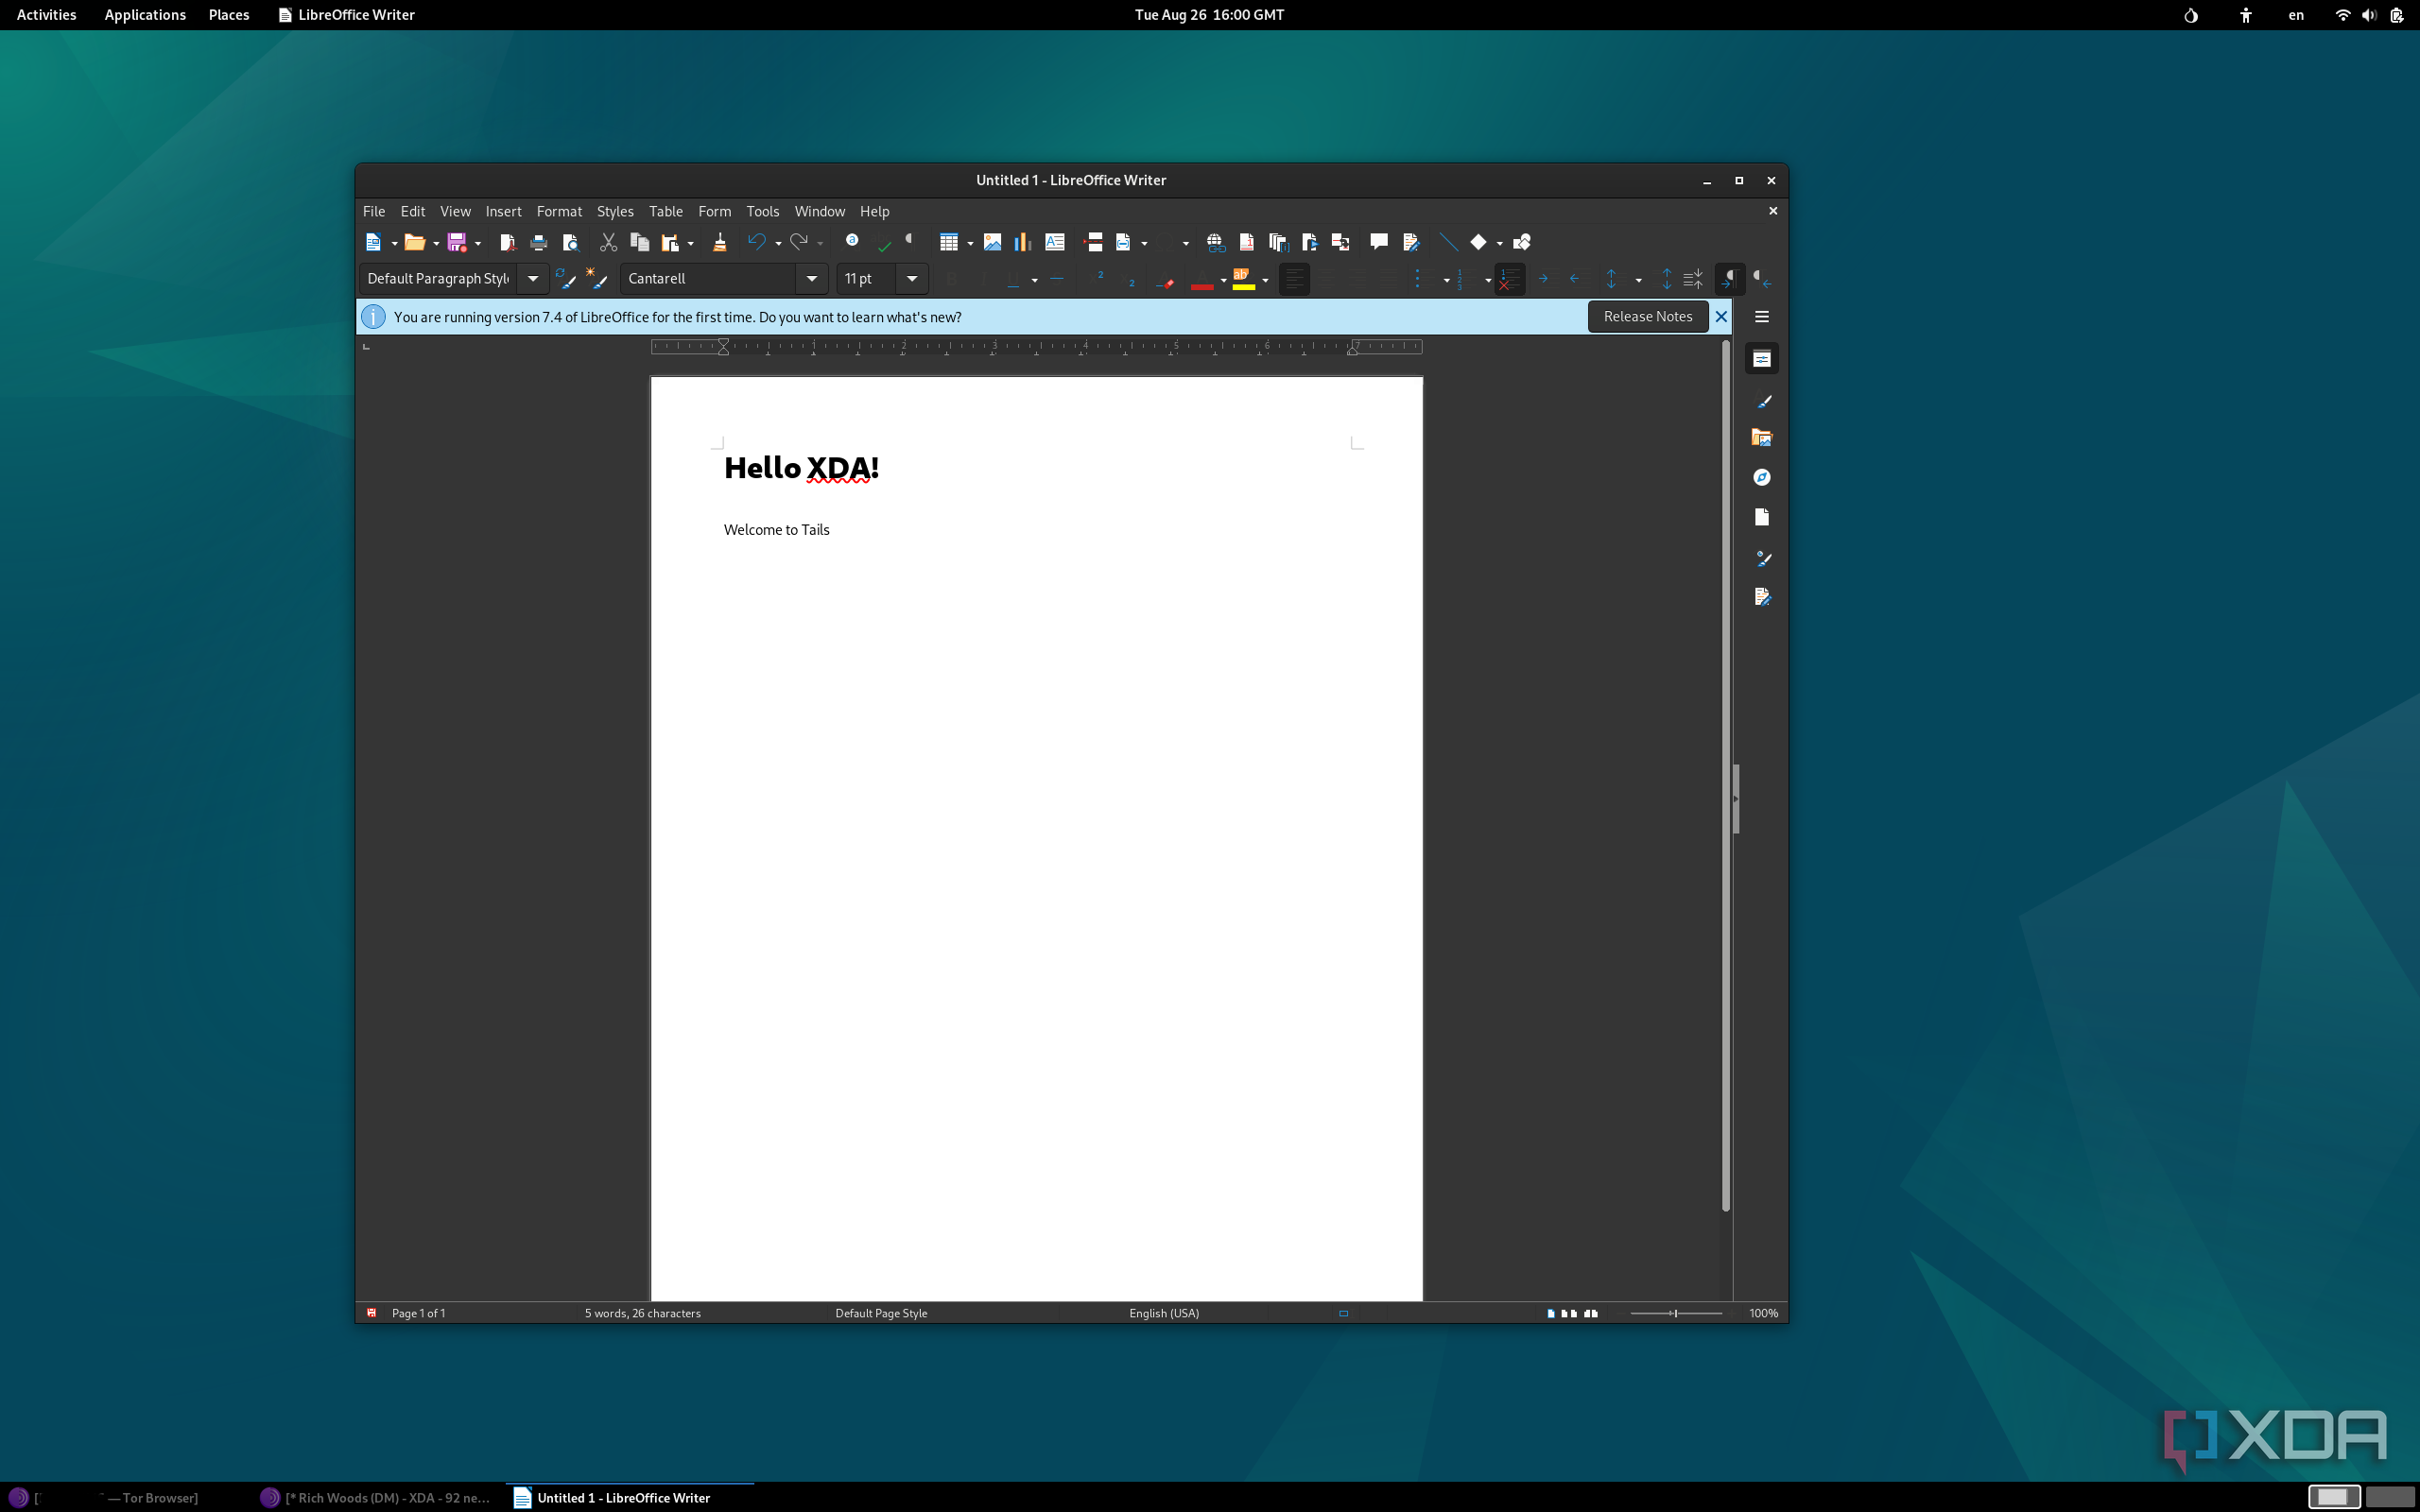Viewport: 2420px width, 1512px height.
Task: Expand the Undo history dropdown arrow
Action: coord(778,243)
